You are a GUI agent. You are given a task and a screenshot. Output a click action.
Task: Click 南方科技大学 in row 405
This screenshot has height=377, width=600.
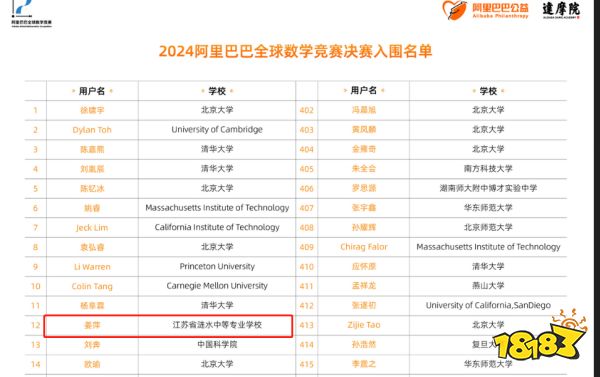click(x=488, y=168)
